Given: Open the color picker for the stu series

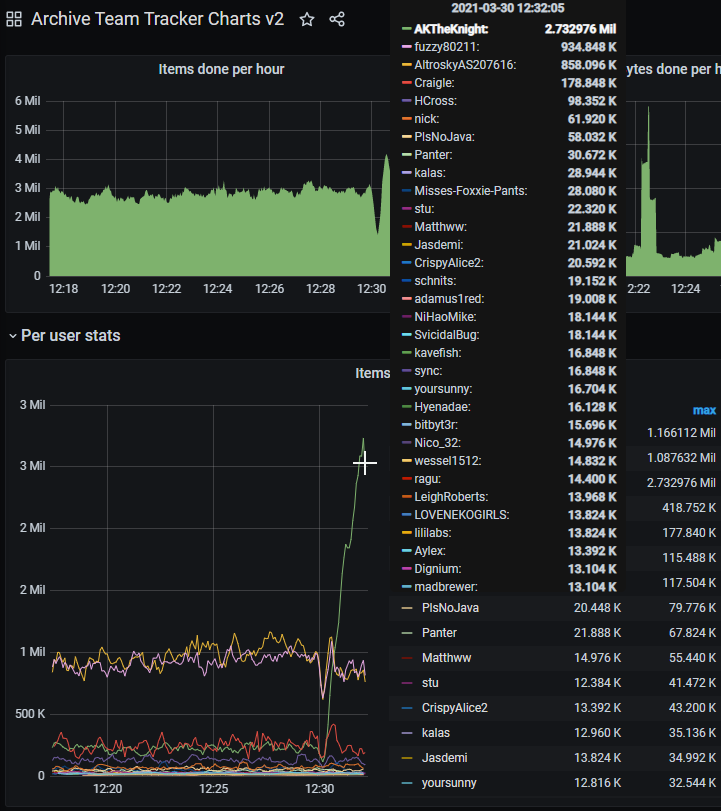Looking at the screenshot, I should tap(406, 683).
